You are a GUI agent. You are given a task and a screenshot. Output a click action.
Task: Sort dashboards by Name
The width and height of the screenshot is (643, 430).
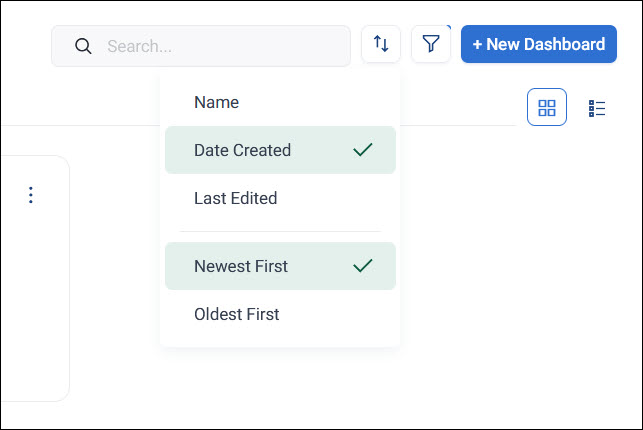[x=280, y=102]
